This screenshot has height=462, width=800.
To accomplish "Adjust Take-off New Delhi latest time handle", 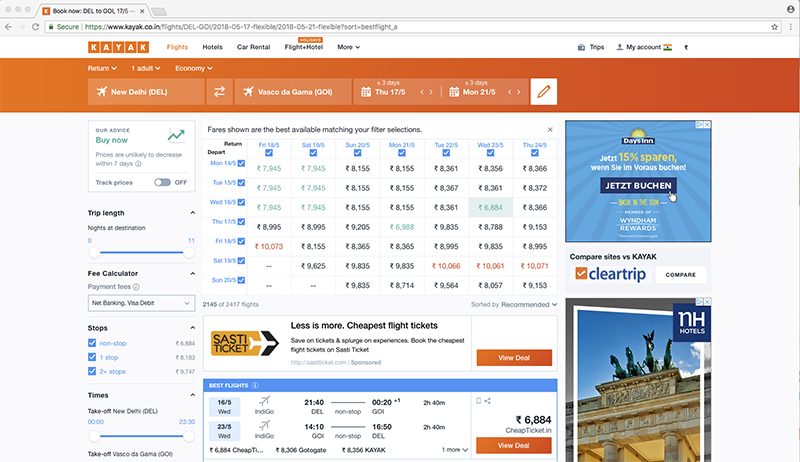I will pyautogui.click(x=189, y=436).
